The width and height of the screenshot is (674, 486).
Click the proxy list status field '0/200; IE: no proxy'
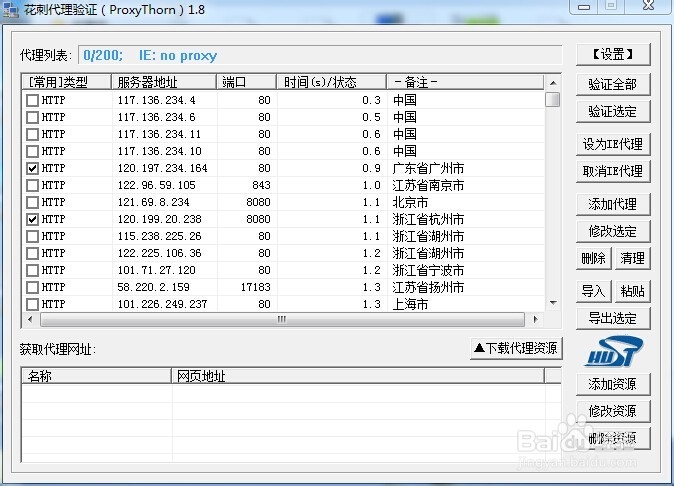pyautogui.click(x=320, y=55)
